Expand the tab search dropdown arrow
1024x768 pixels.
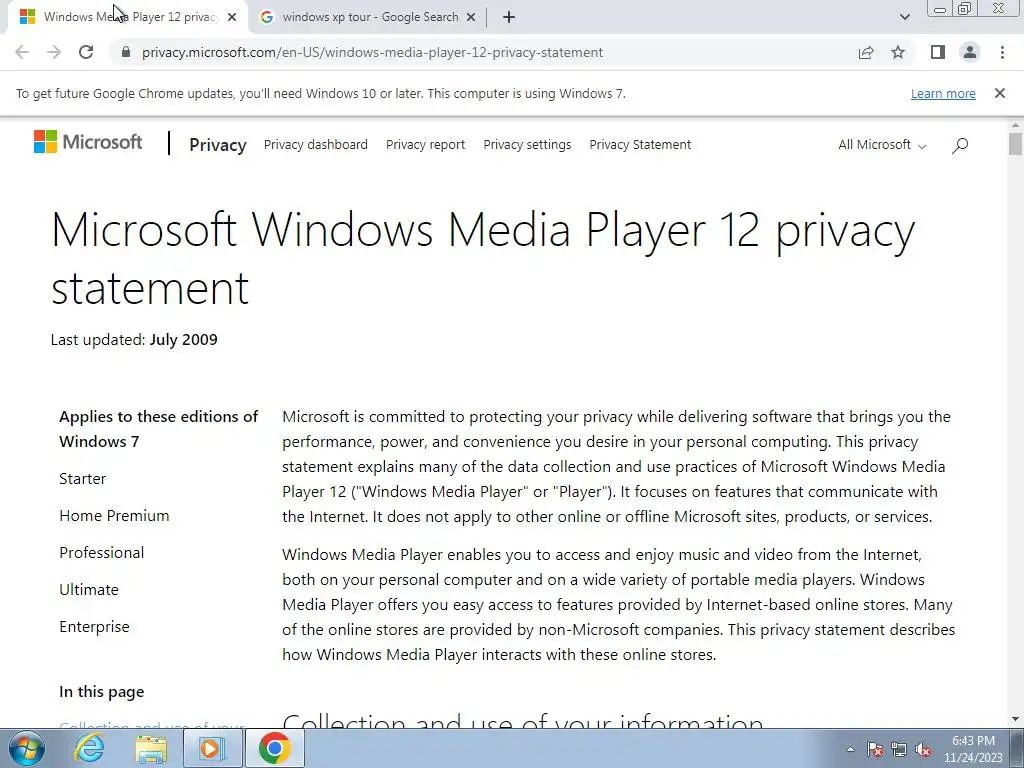point(904,18)
